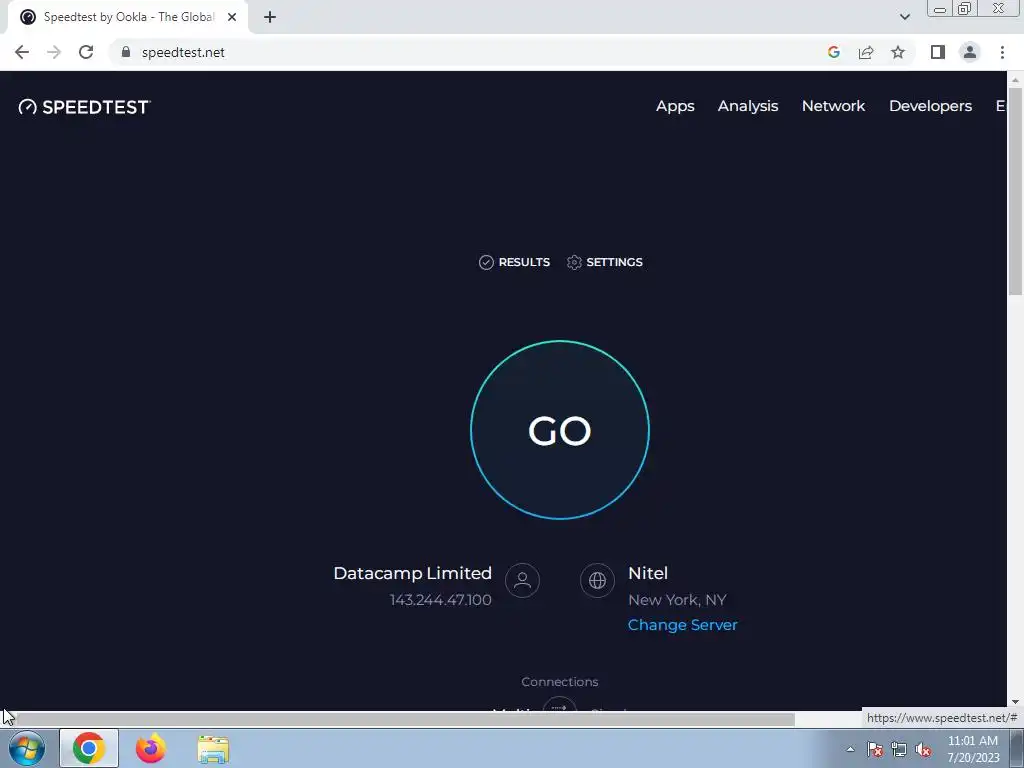1024x768 pixels.
Task: Open the Windows Start menu
Action: [x=27, y=748]
